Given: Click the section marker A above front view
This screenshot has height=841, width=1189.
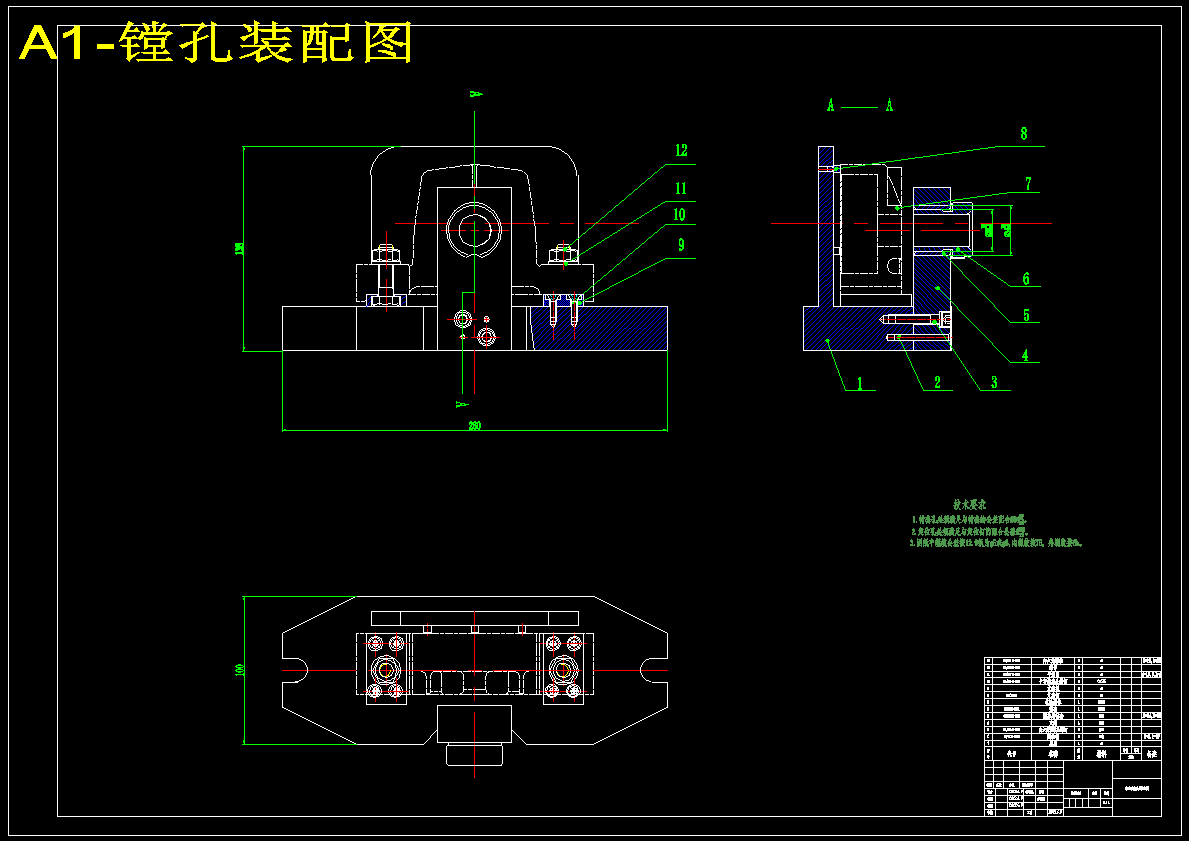Looking at the screenshot, I should point(475,94).
